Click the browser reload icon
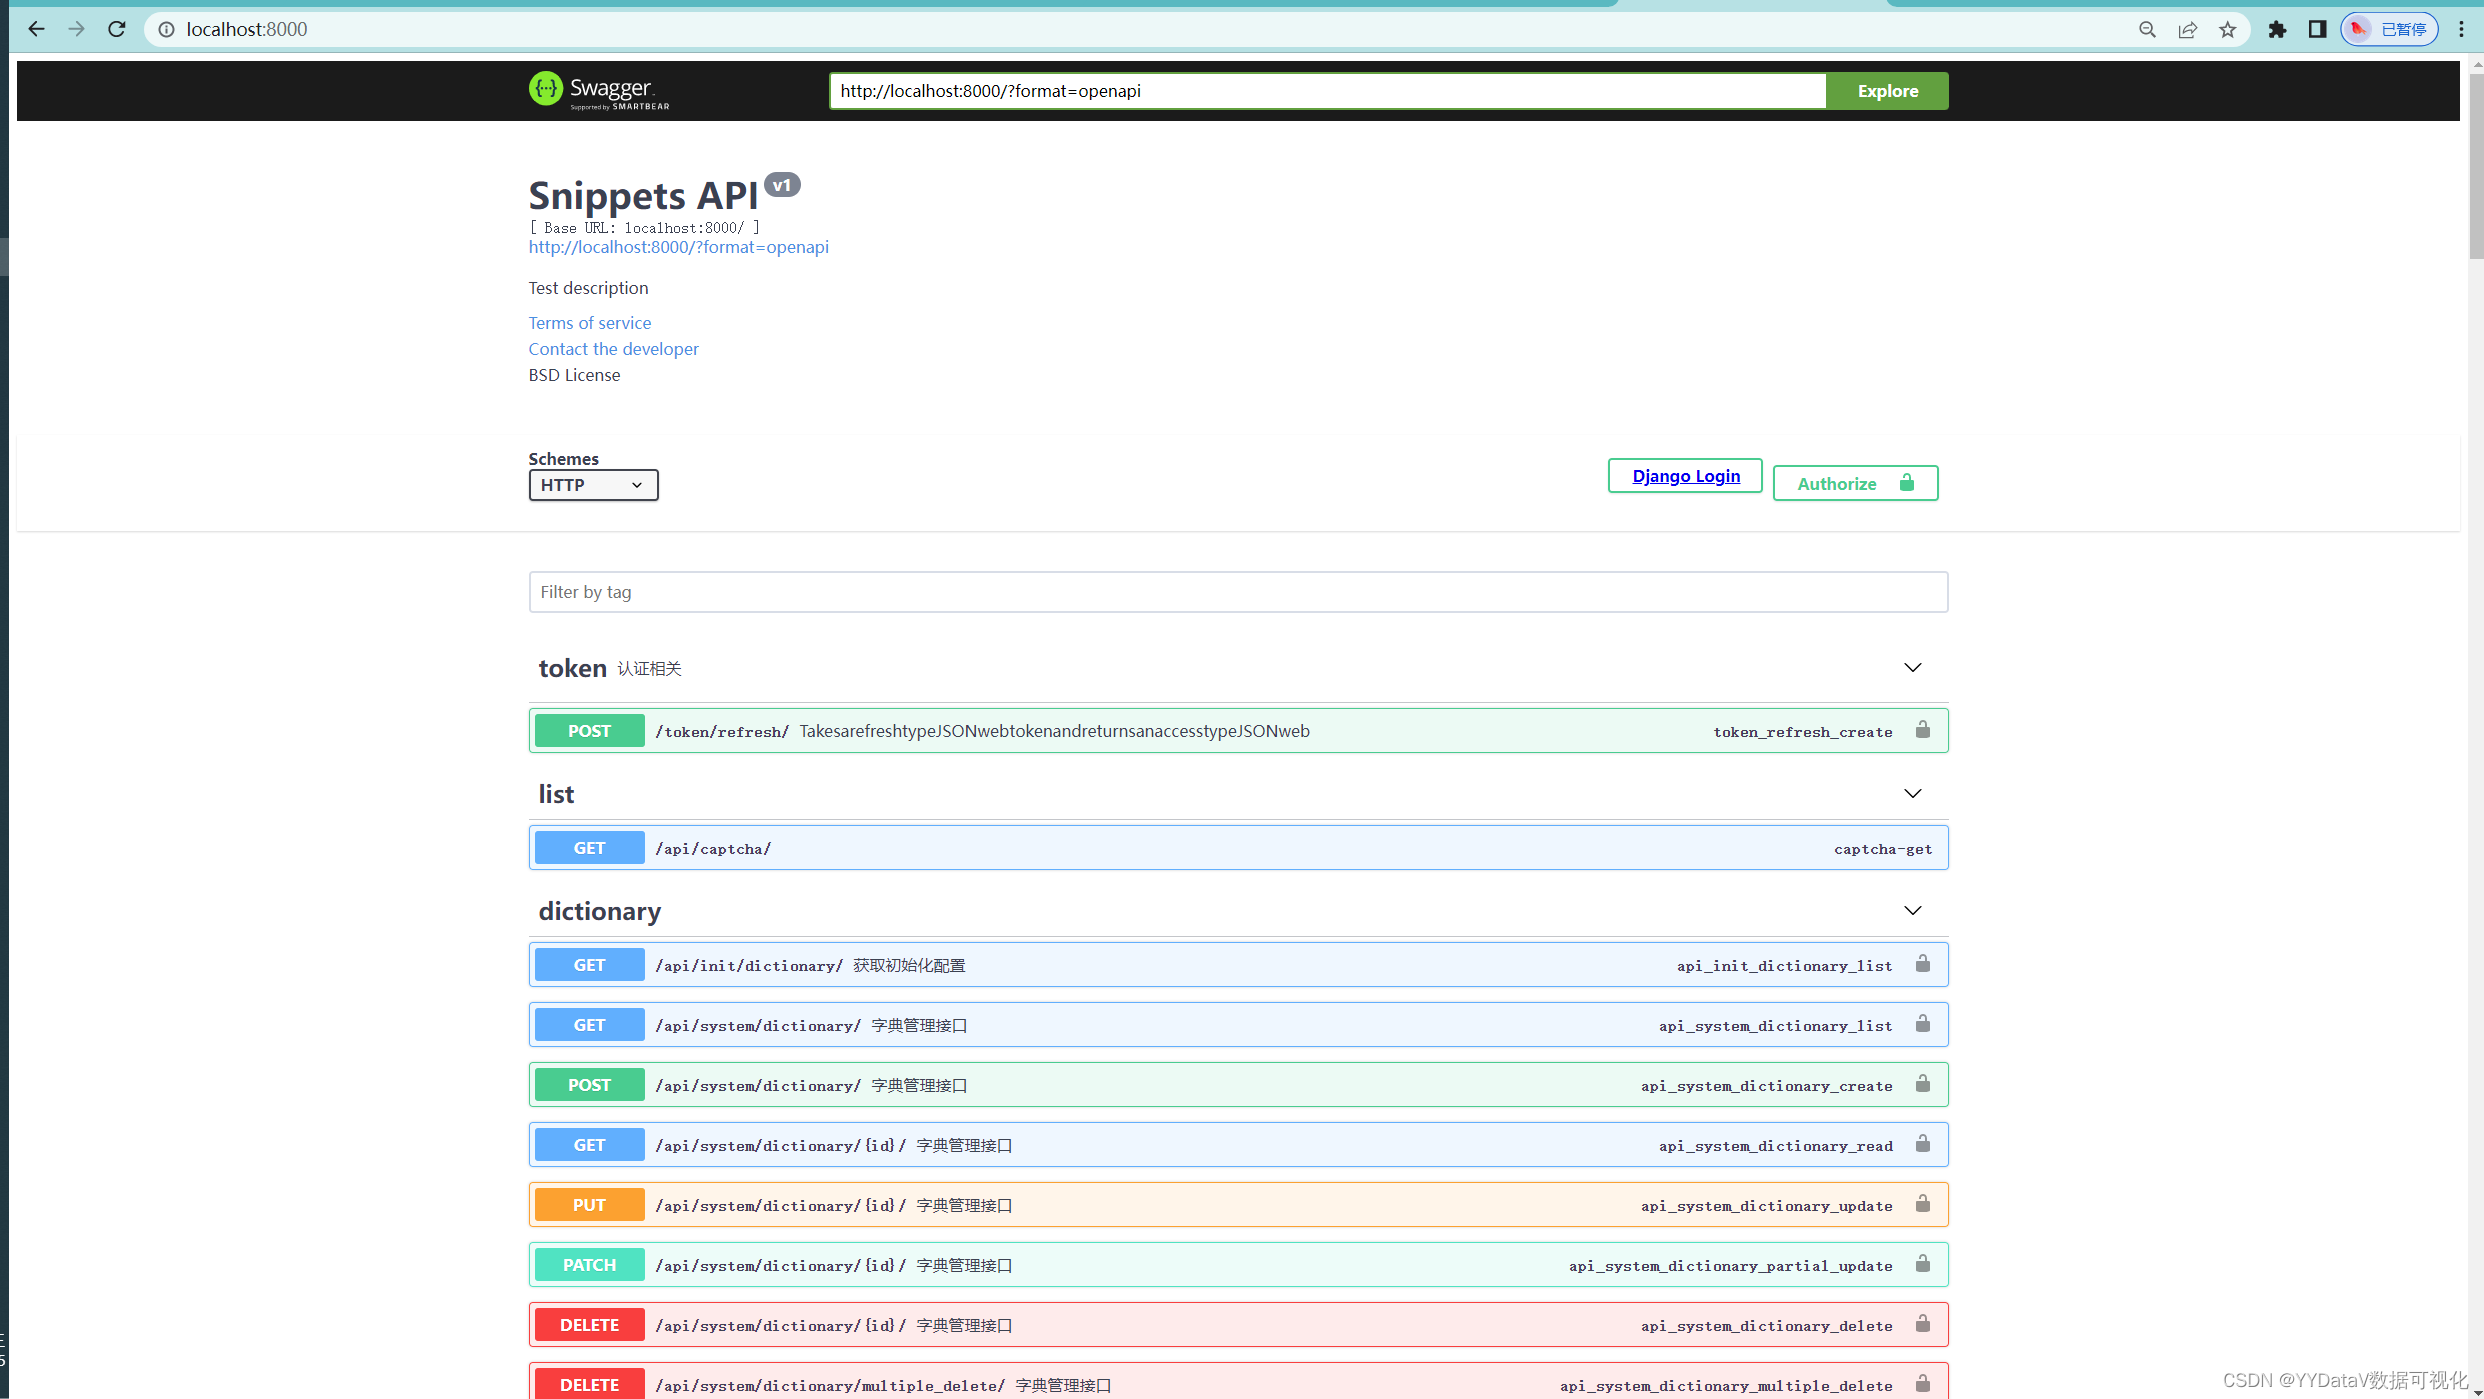Screen dimensions: 2484x1399 117,29
